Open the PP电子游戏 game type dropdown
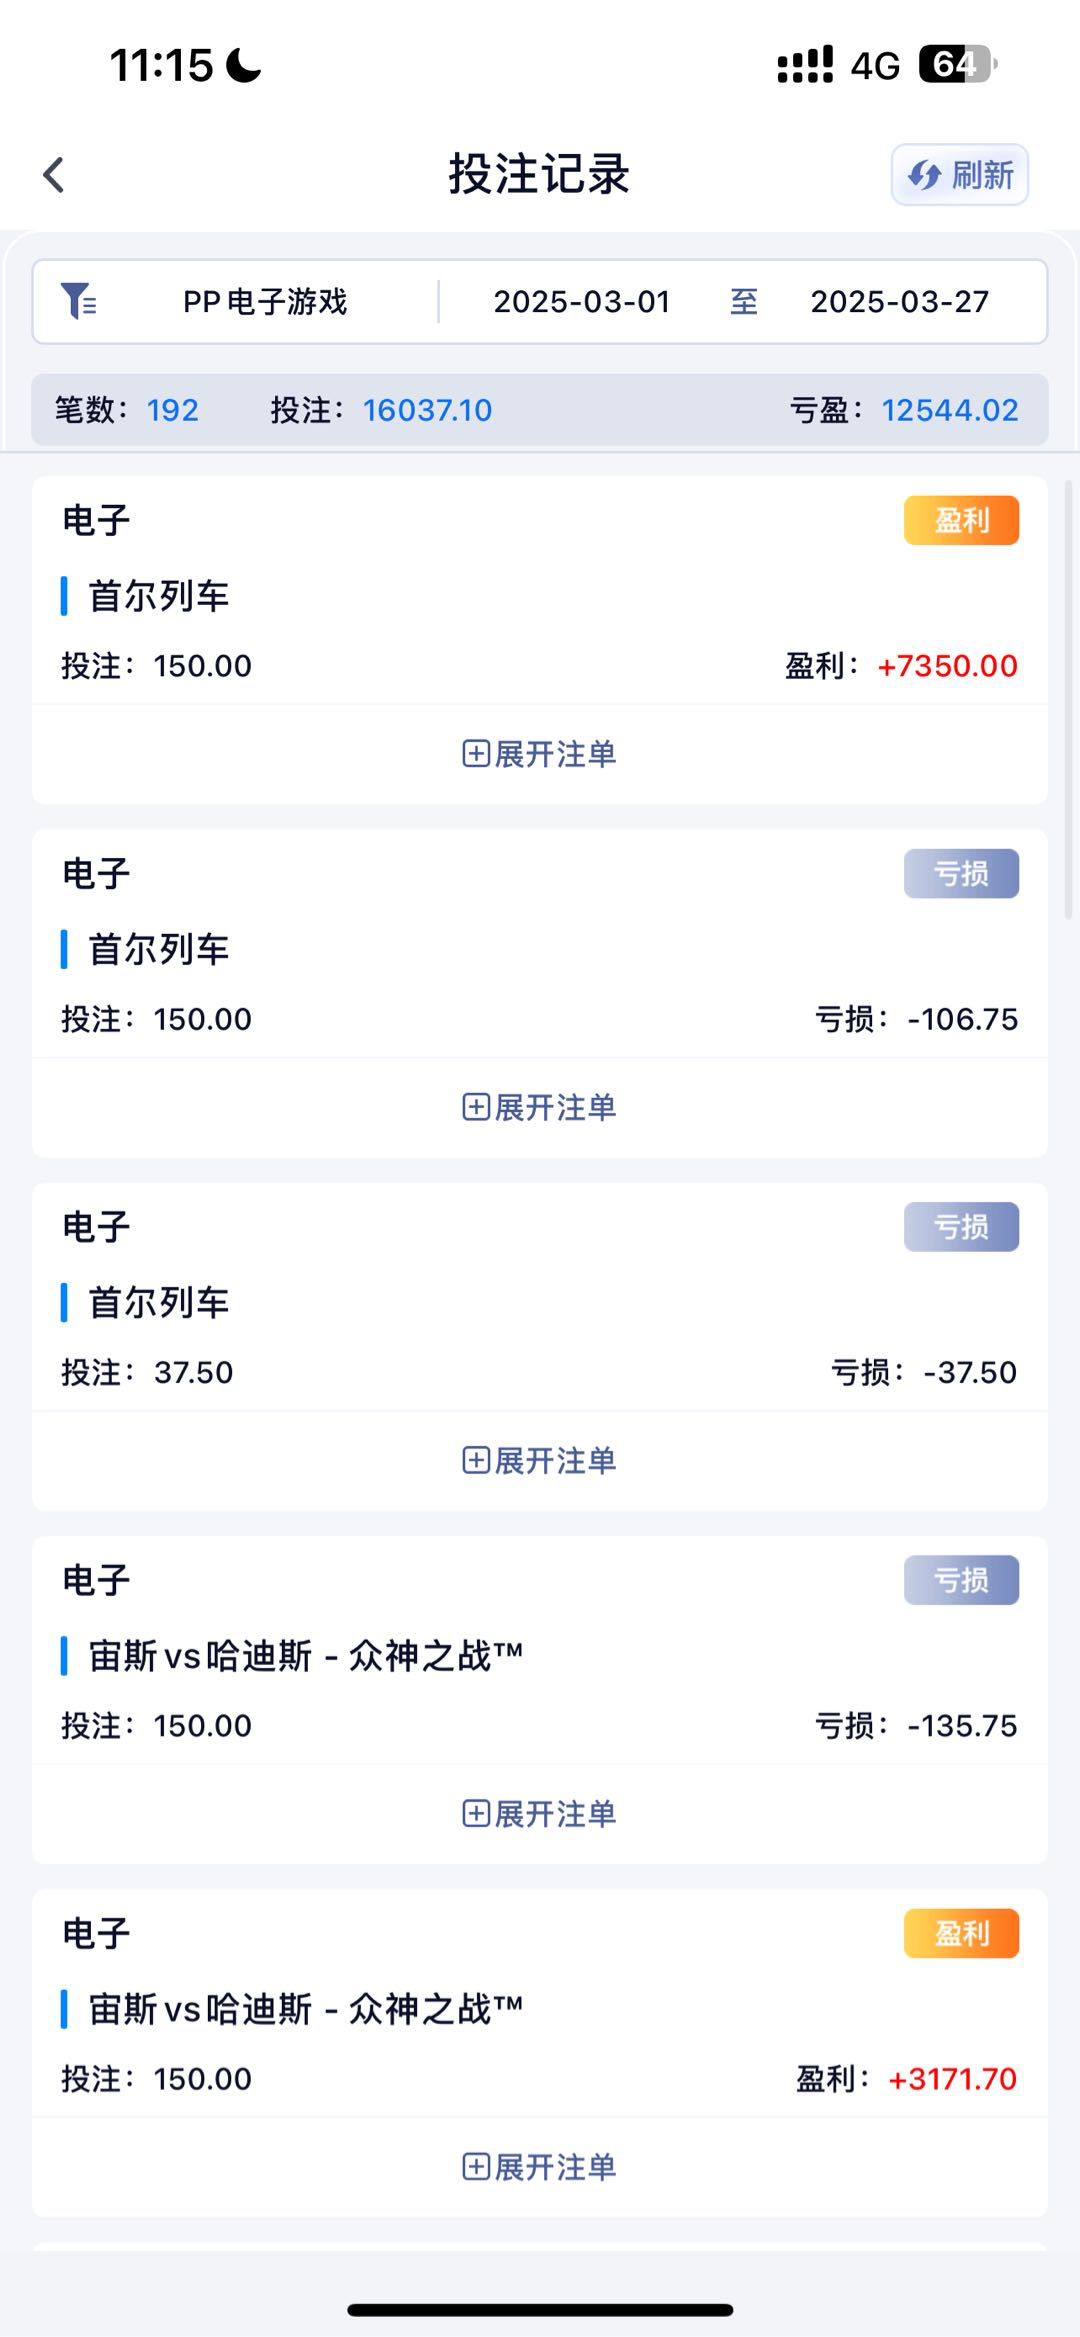This screenshot has height=2337, width=1080. [265, 302]
